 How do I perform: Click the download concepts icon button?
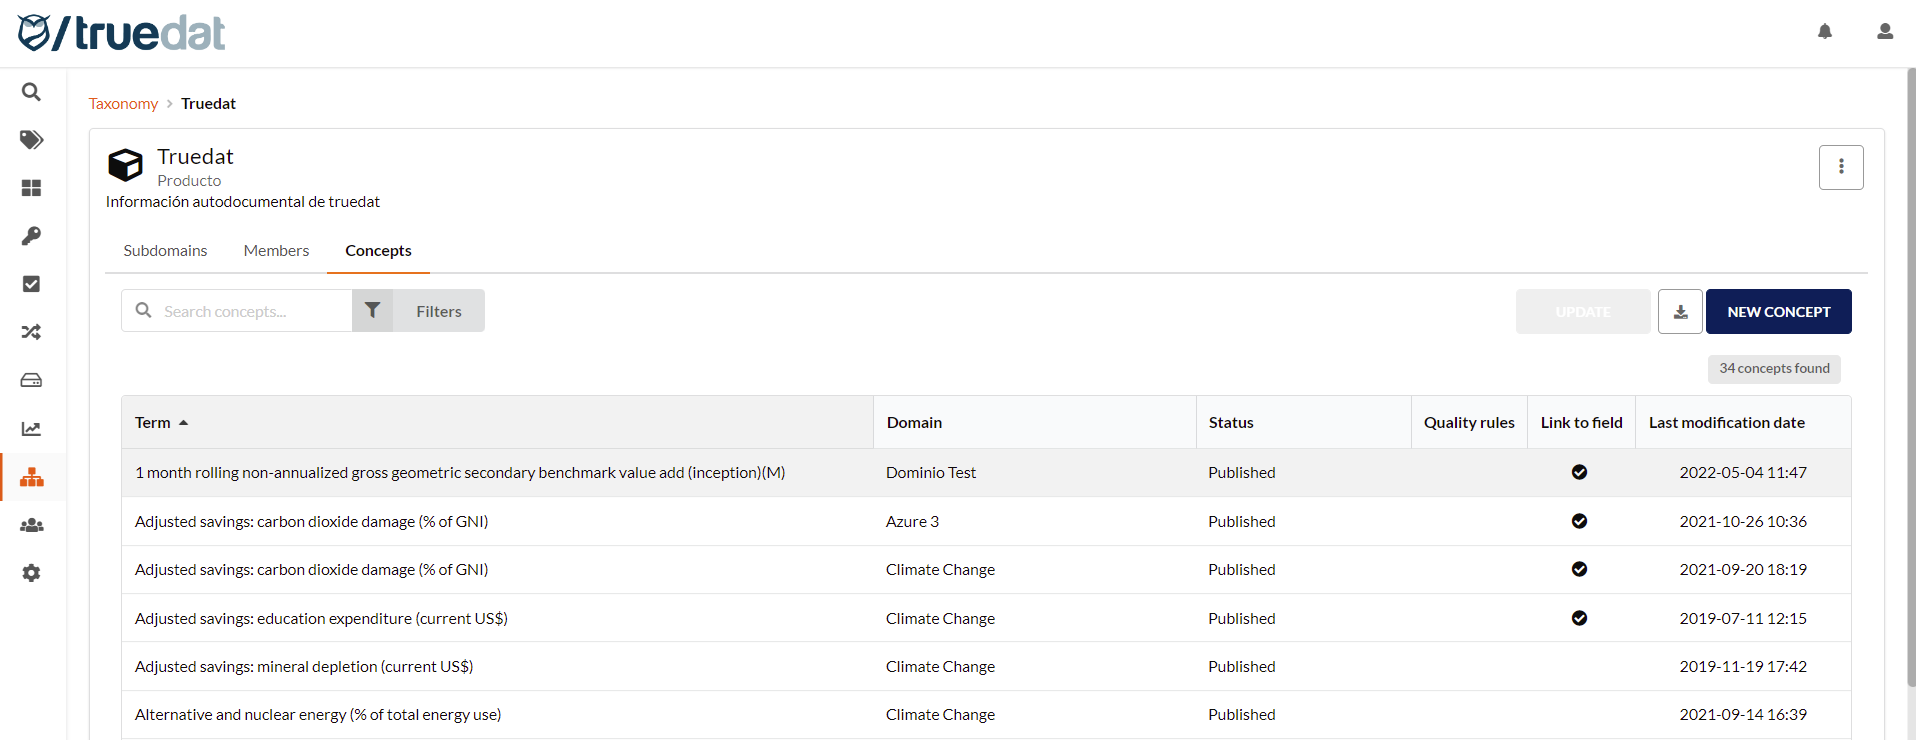[x=1680, y=312]
